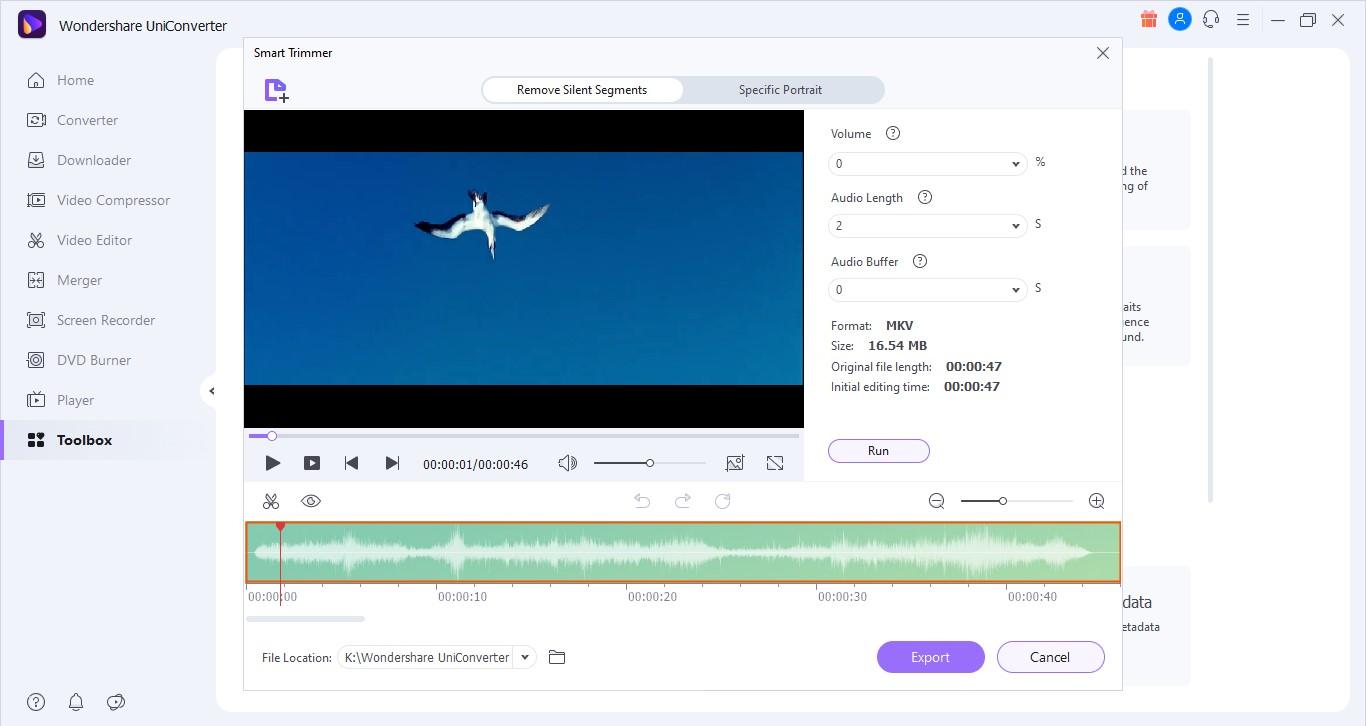
Task: Click the gift box icon in title bar
Action: 1148,19
